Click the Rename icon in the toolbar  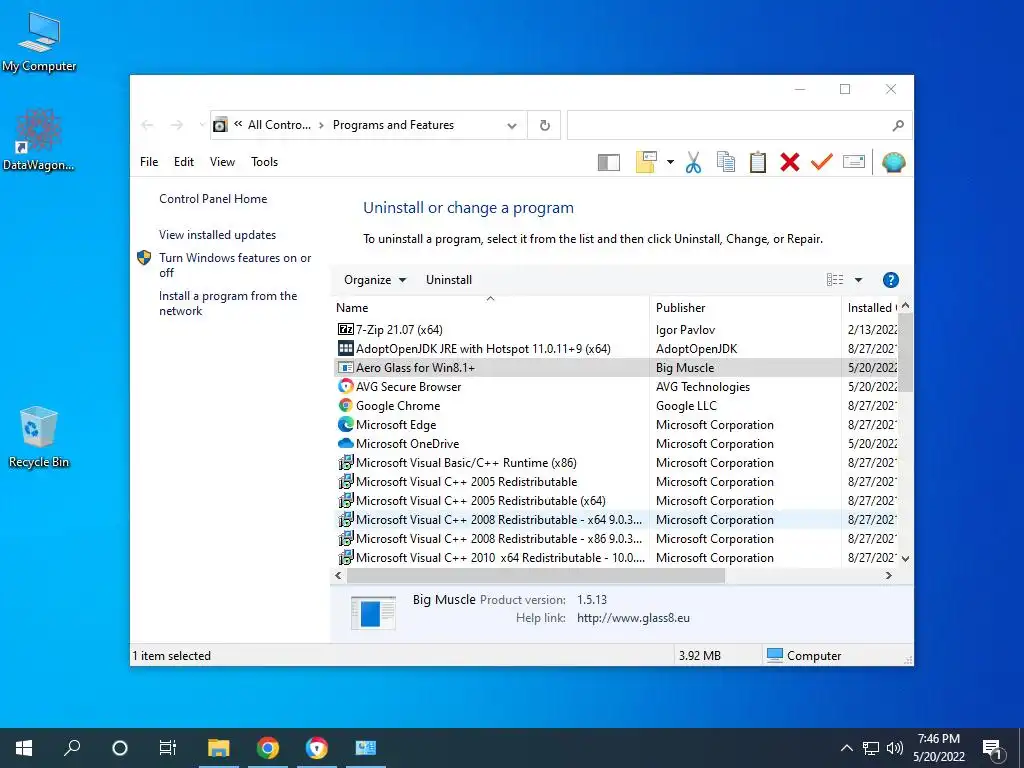[854, 162]
